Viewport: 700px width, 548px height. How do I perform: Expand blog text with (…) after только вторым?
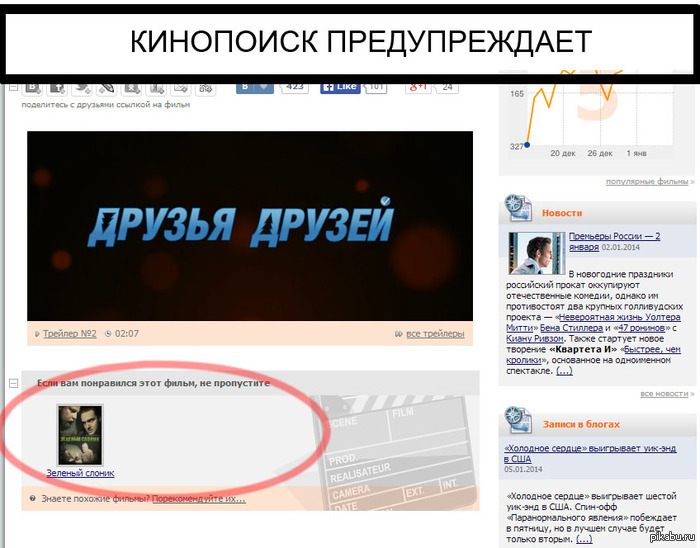click(584, 539)
